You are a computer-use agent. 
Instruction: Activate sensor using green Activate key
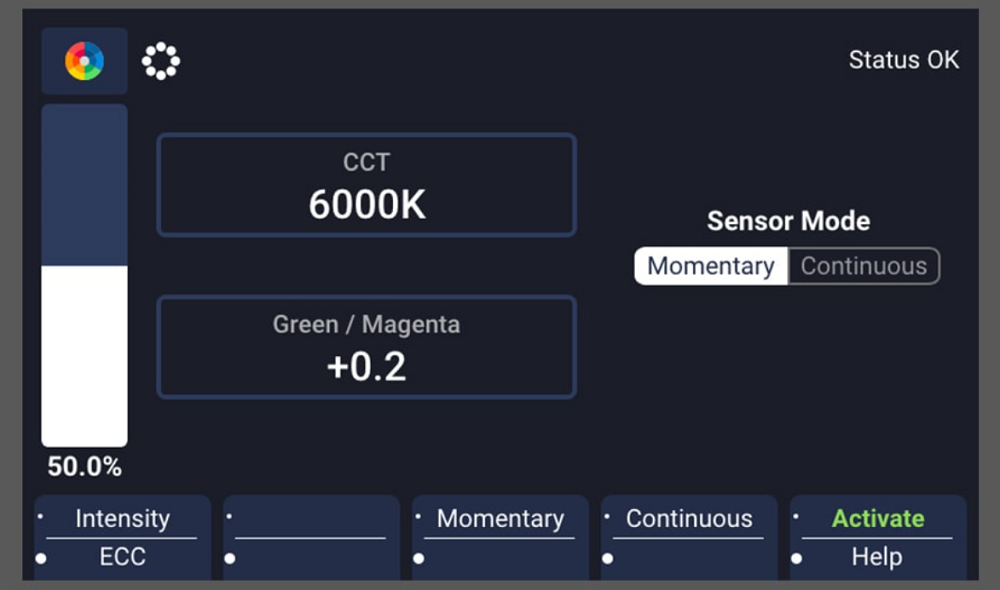[x=878, y=519]
